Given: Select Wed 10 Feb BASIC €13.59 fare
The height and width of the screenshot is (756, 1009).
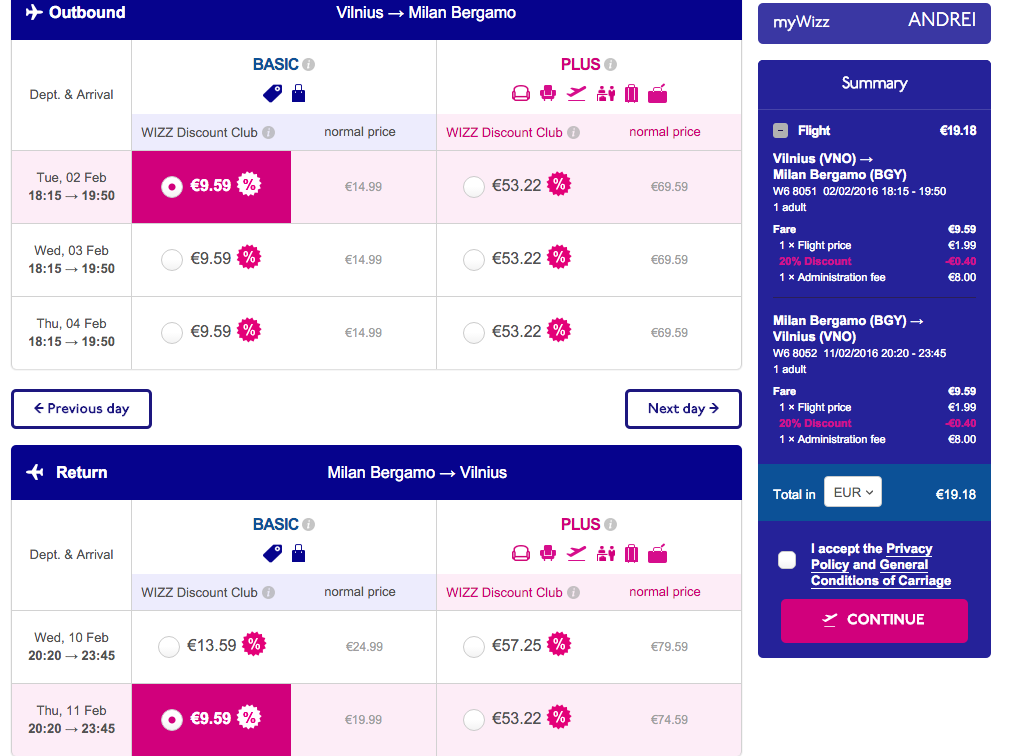Looking at the screenshot, I should [170, 647].
